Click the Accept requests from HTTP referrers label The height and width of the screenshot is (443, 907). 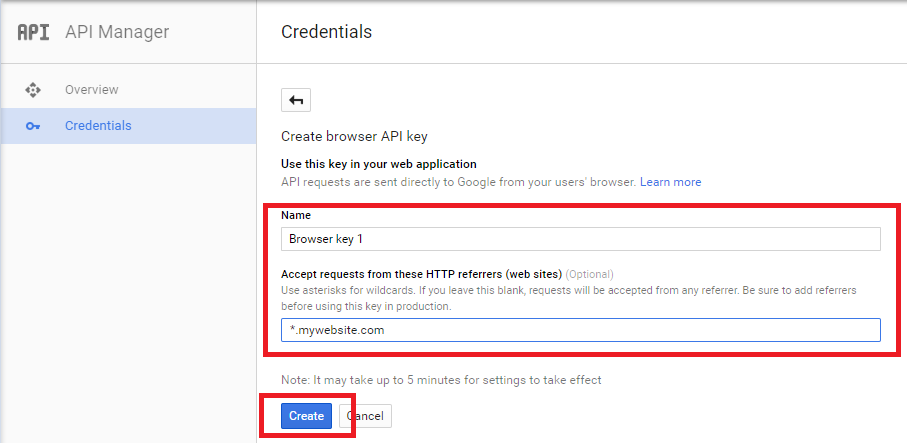422,274
